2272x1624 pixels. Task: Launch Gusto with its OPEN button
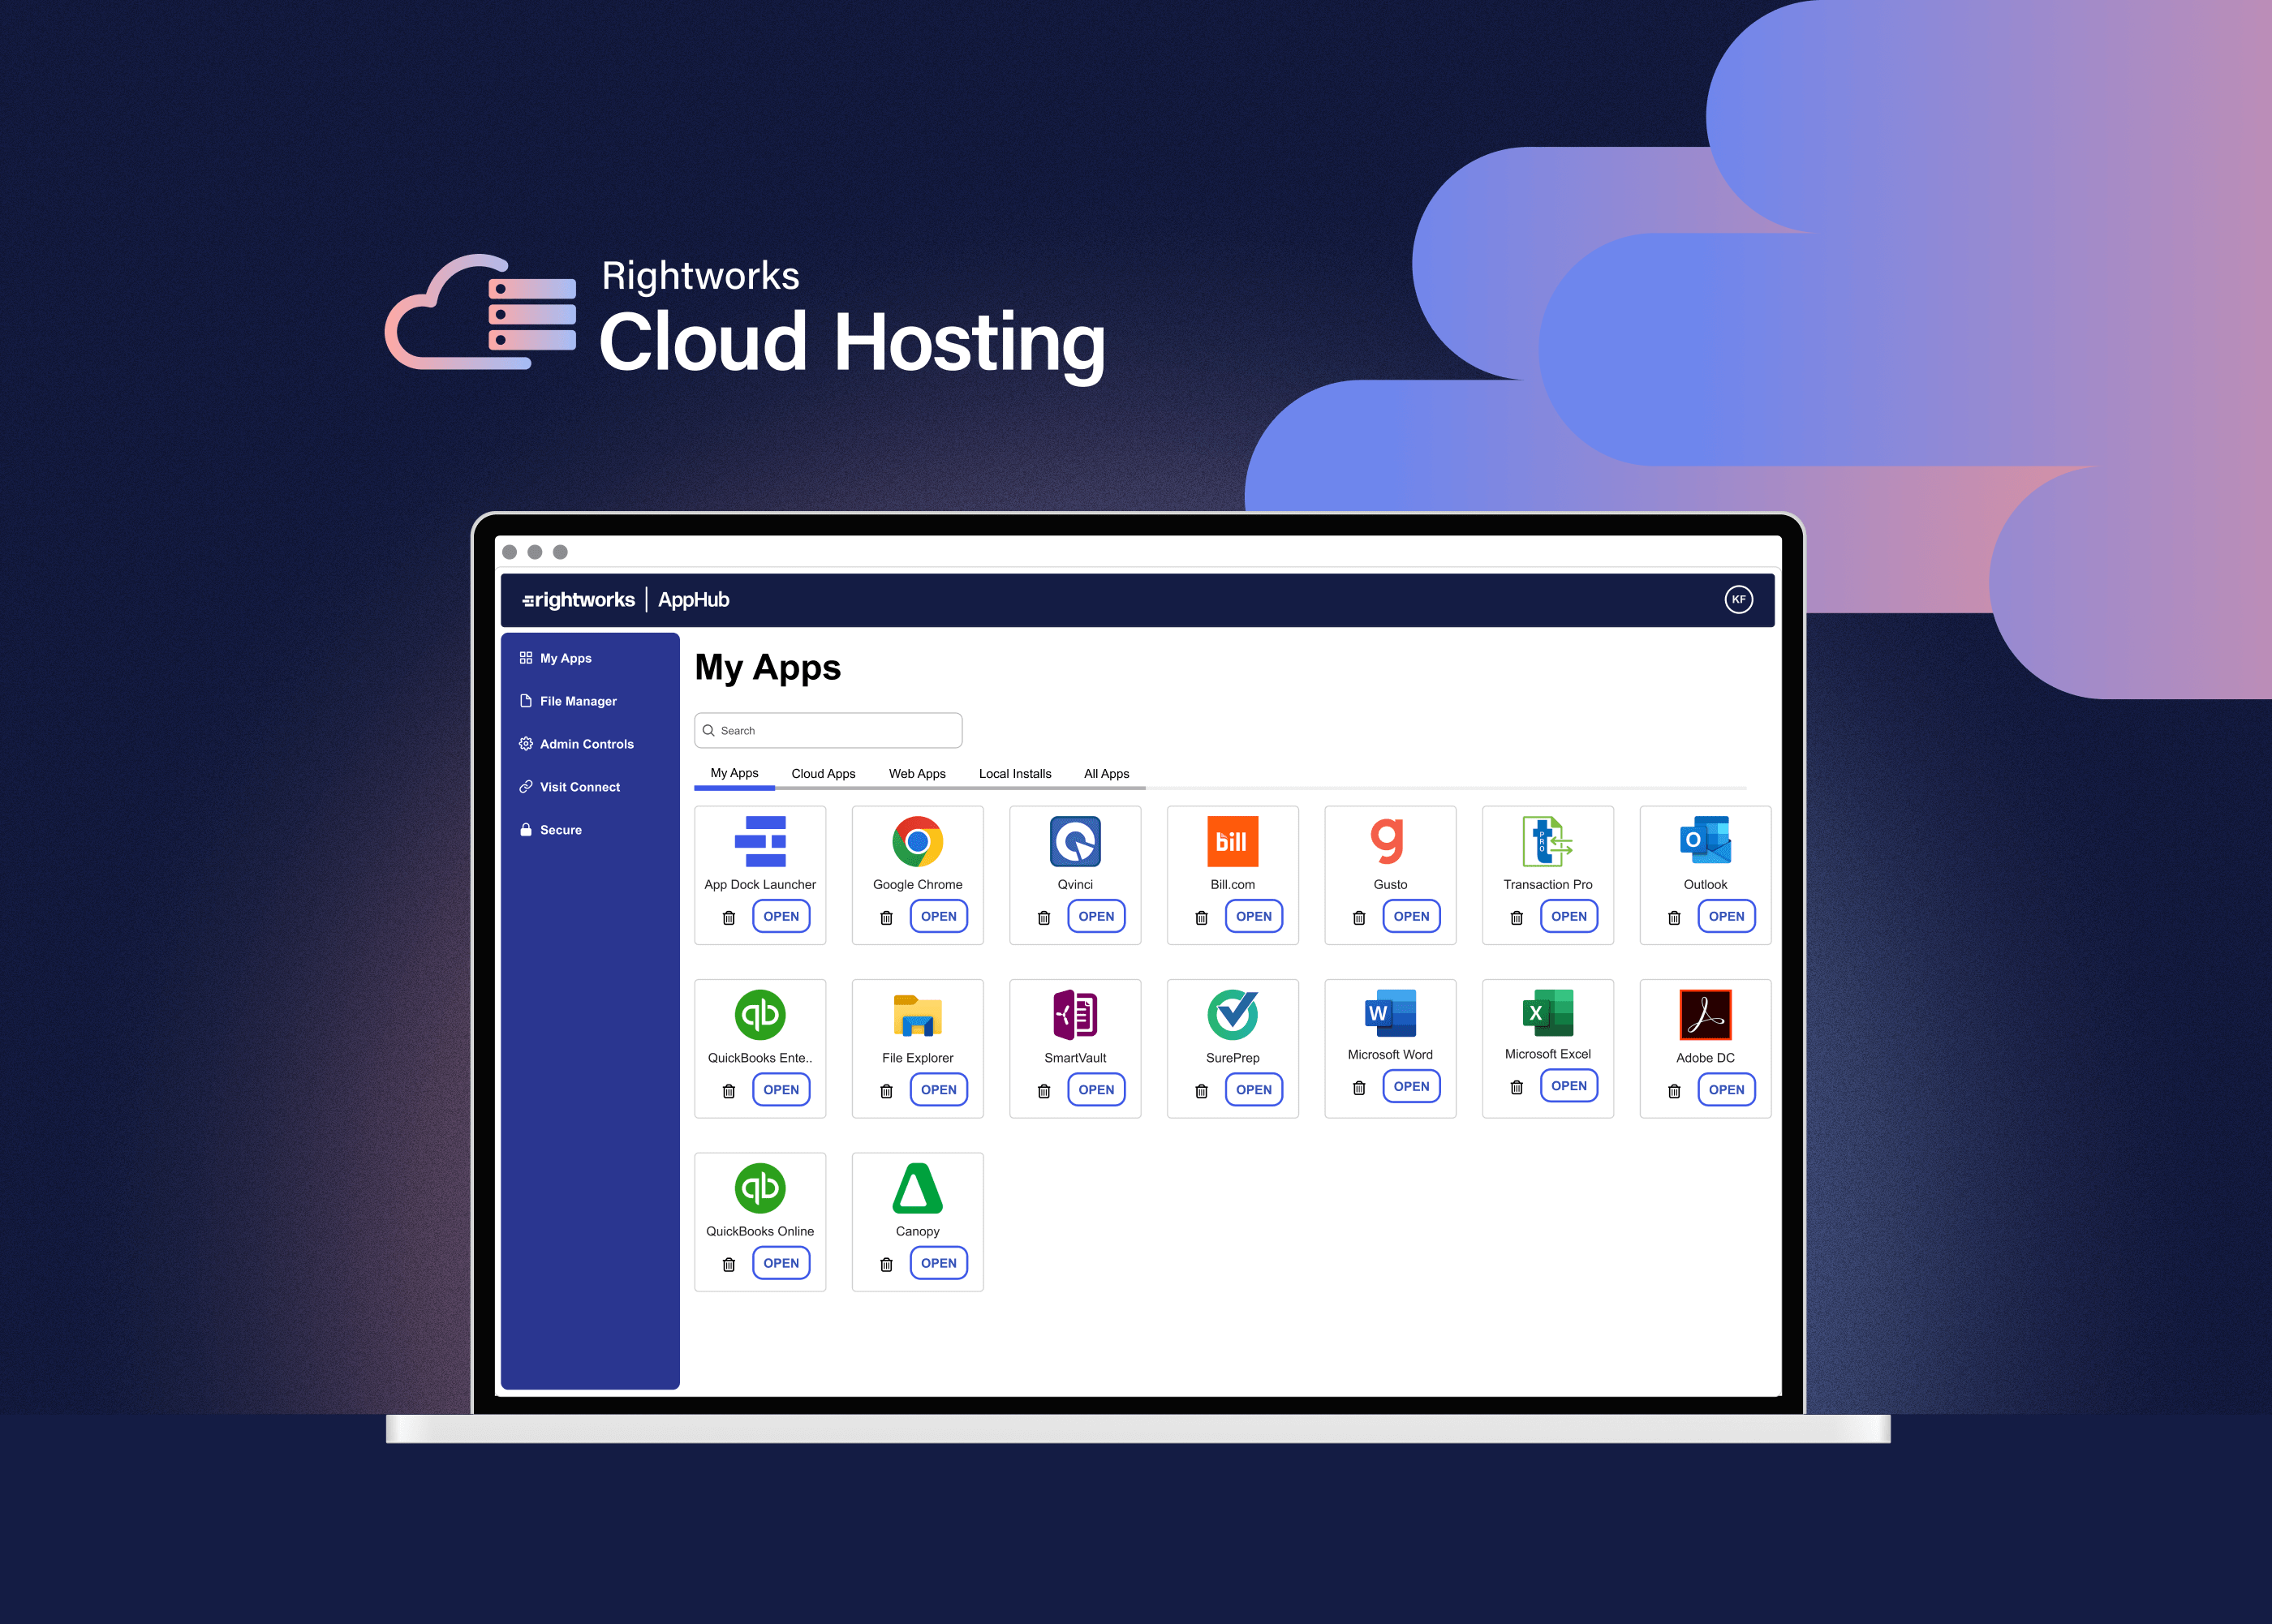(1411, 916)
